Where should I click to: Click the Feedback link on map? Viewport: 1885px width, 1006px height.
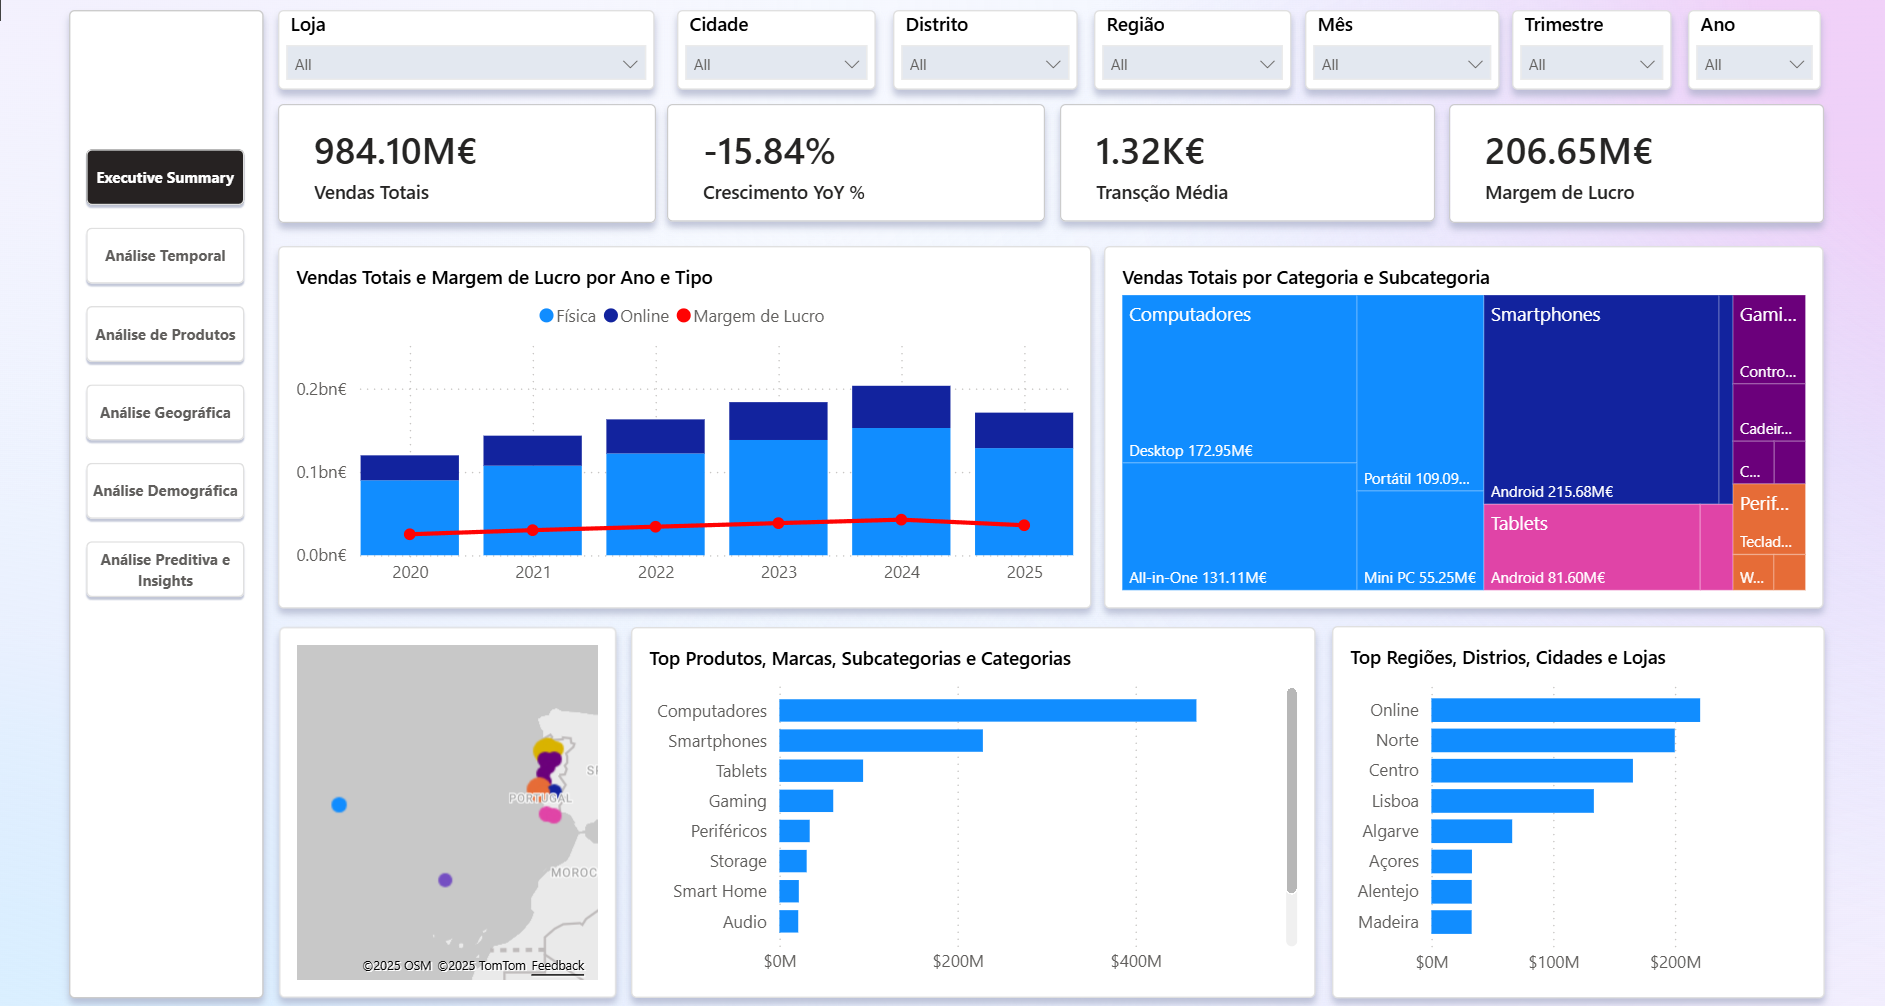(x=557, y=966)
